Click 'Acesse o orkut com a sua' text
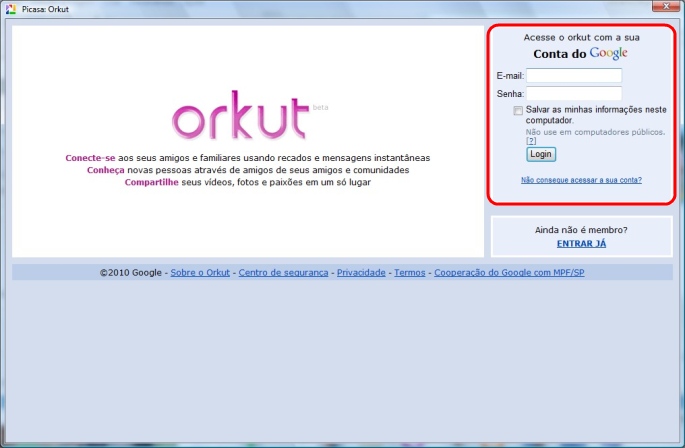 pyautogui.click(x=581, y=38)
